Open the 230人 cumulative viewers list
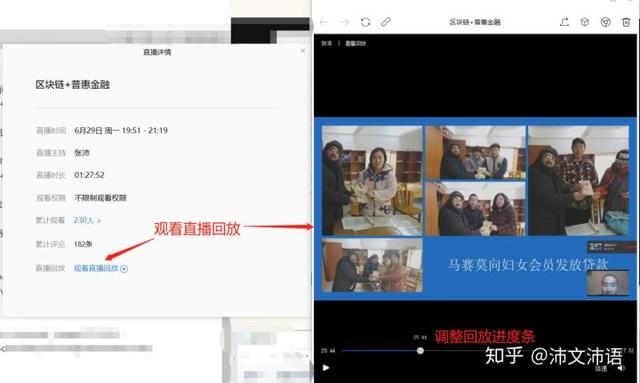The image size is (640, 383). [84, 220]
